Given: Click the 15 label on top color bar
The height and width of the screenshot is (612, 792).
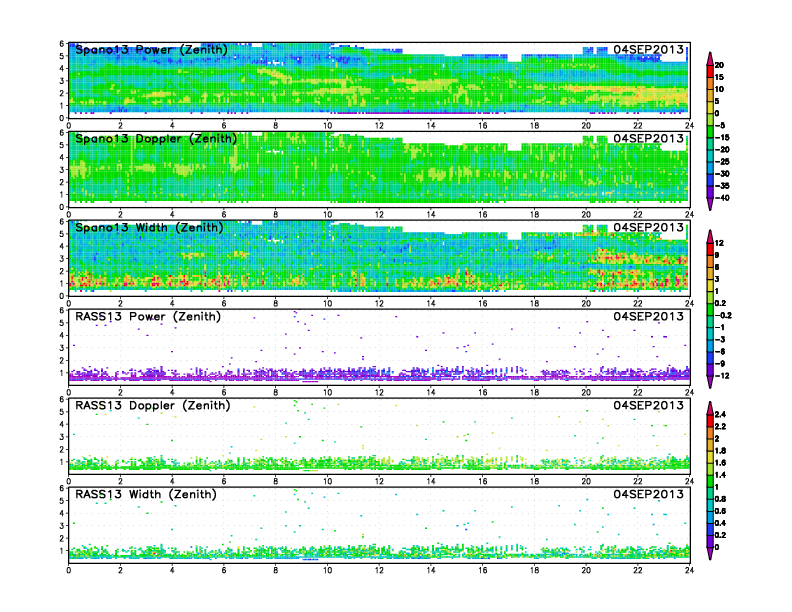Looking at the screenshot, I should coord(719,77).
